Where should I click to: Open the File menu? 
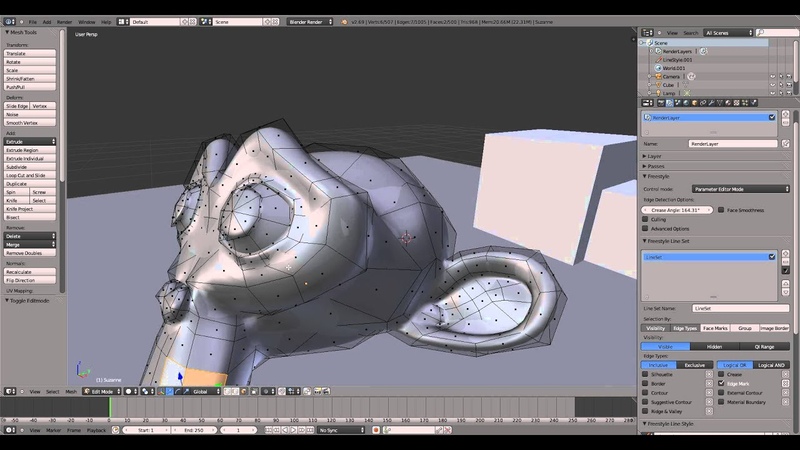[x=33, y=22]
